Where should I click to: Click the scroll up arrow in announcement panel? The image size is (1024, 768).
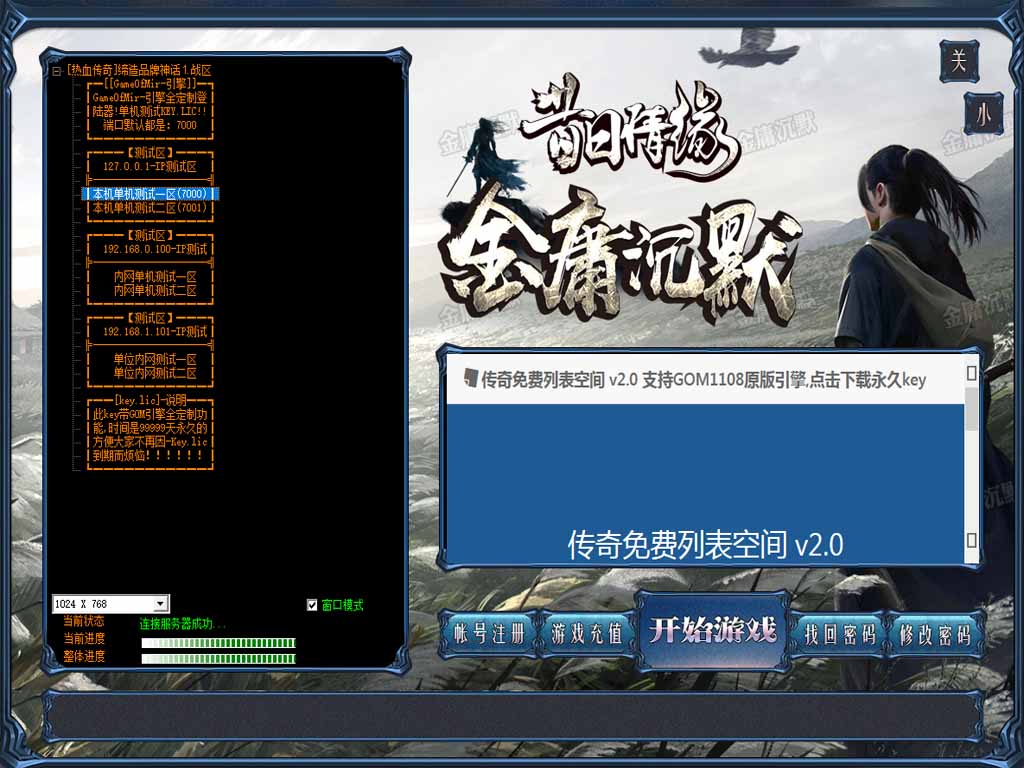pyautogui.click(x=972, y=373)
